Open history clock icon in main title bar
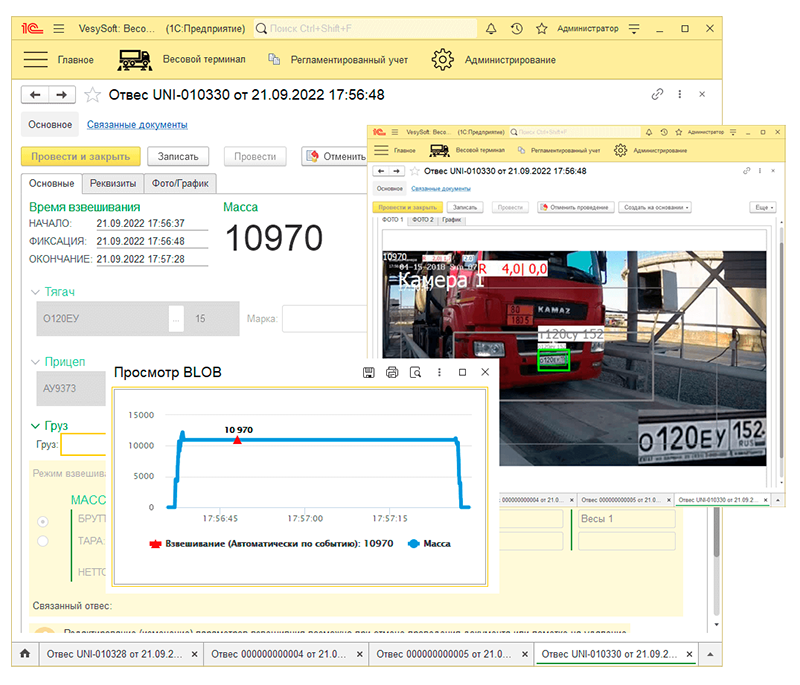Image resolution: width=800 pixels, height=685 pixels. point(516,29)
